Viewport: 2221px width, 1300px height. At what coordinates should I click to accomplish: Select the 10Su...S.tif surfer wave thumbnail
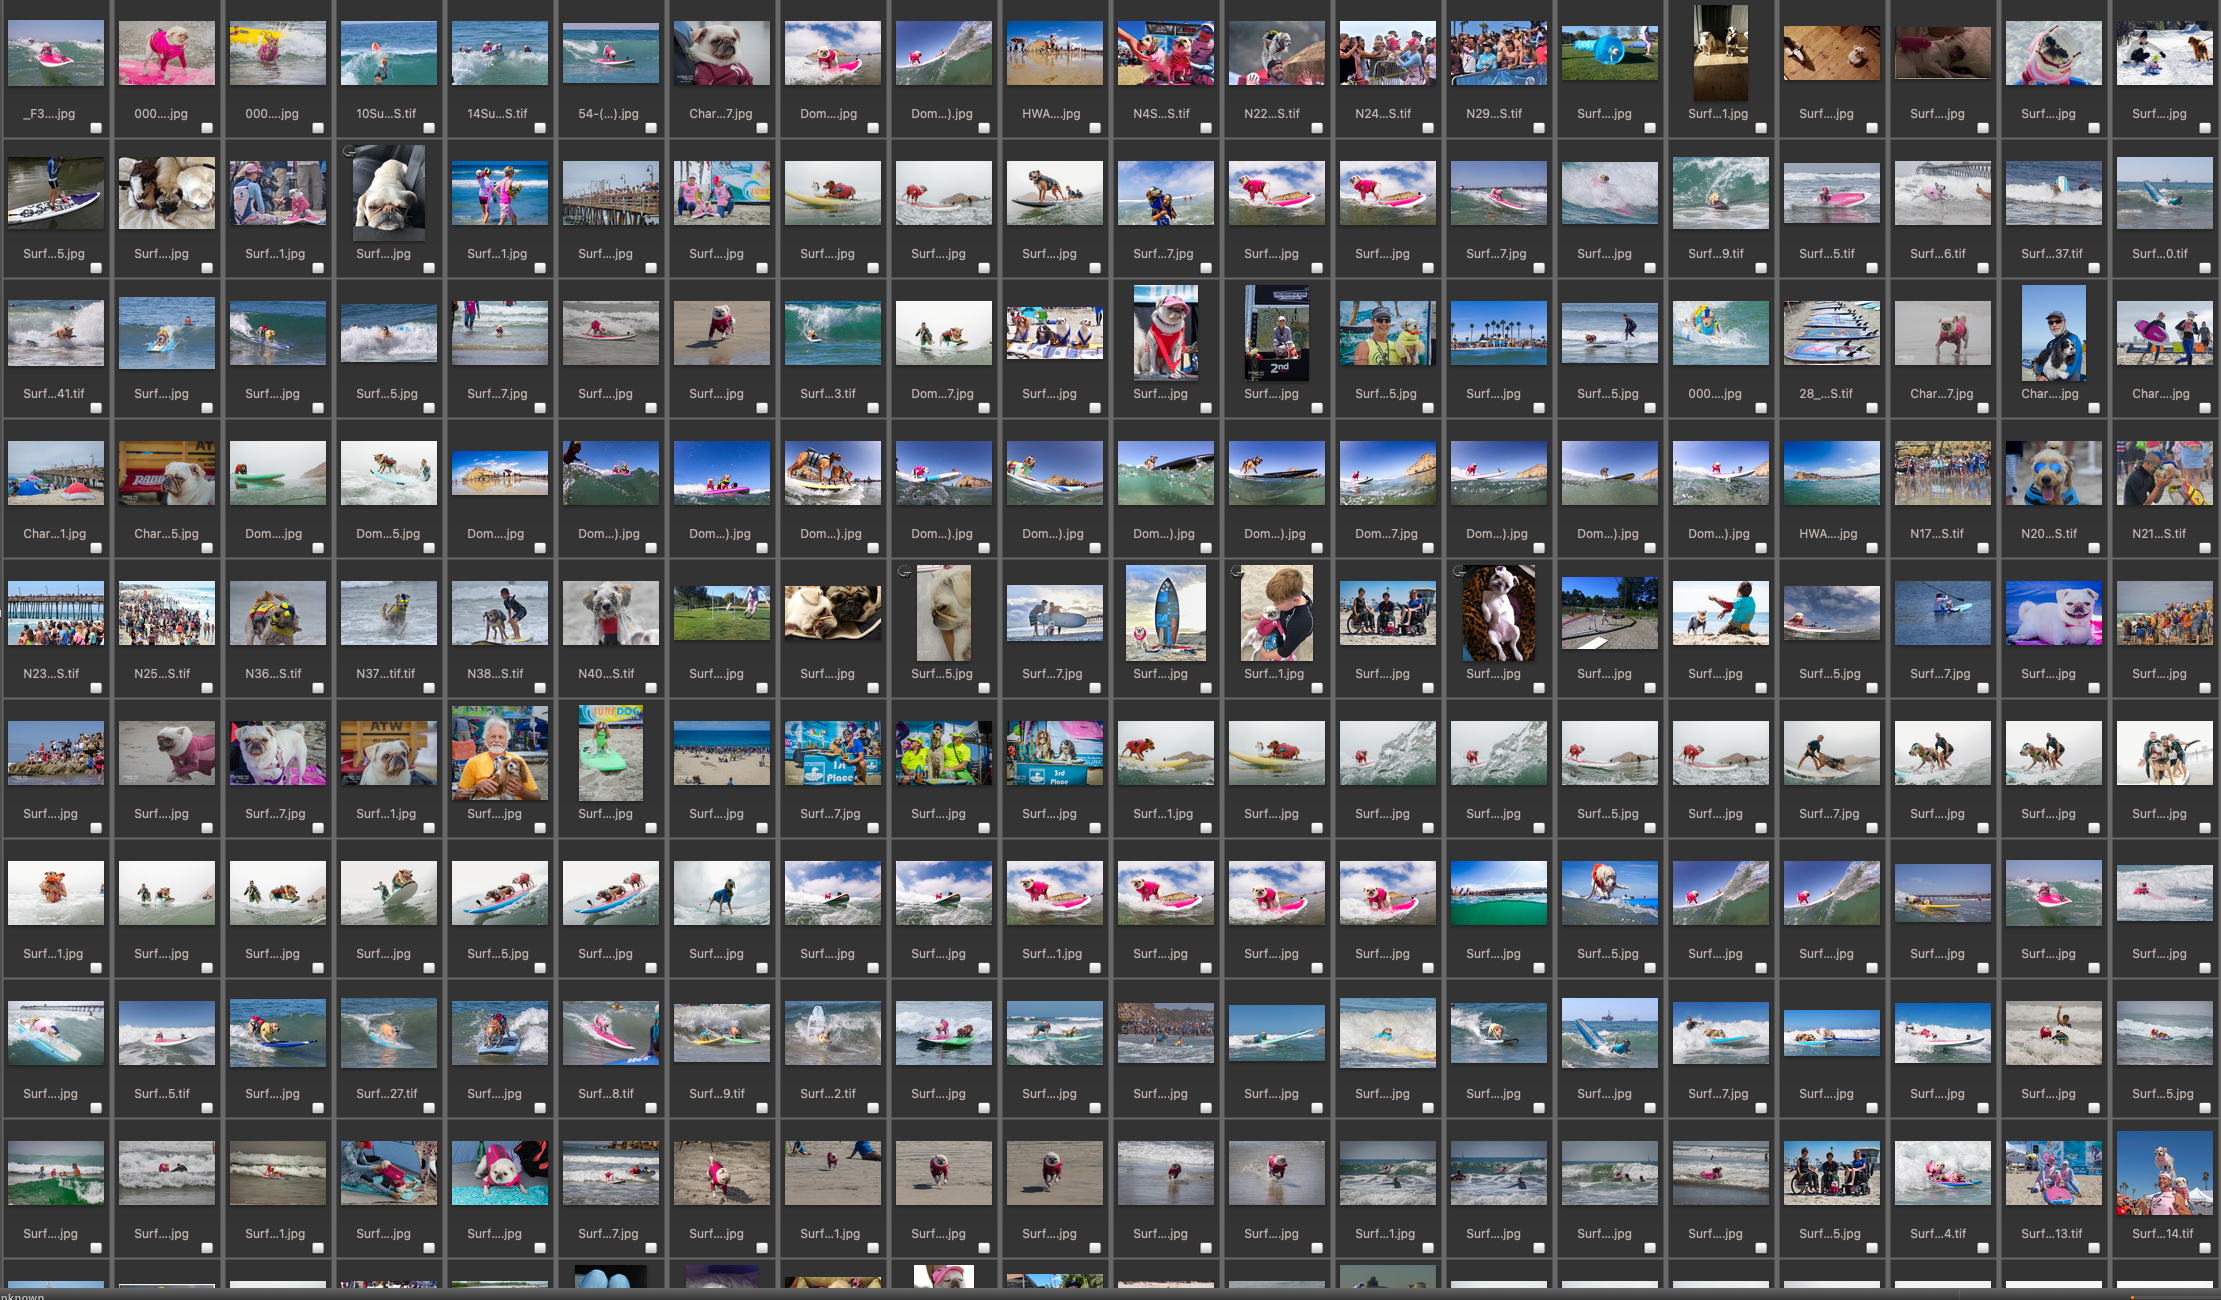(x=388, y=53)
